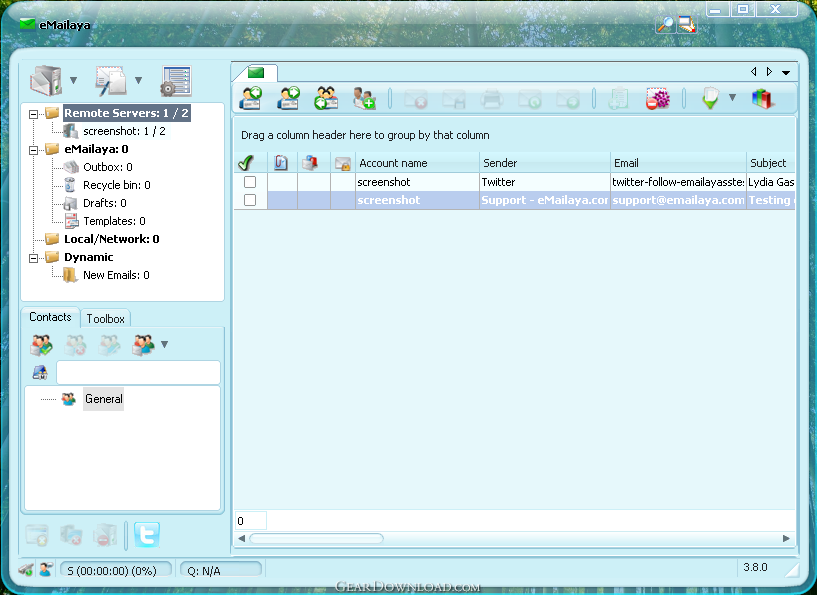
Task: Click the right tab scroll arrow
Action: 769,72
